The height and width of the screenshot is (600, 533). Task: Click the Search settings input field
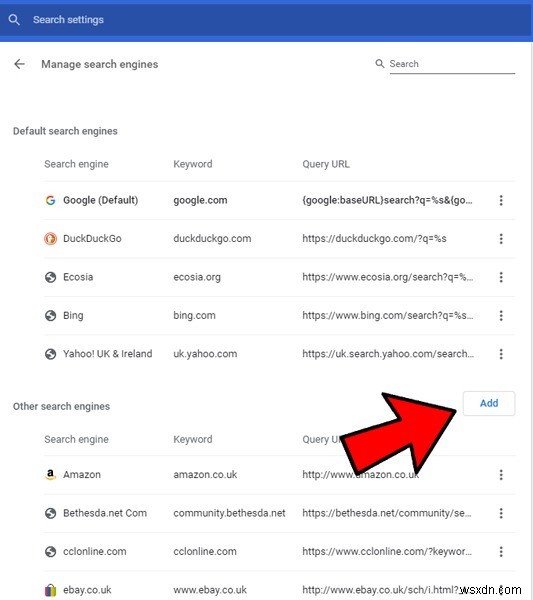click(x=268, y=20)
